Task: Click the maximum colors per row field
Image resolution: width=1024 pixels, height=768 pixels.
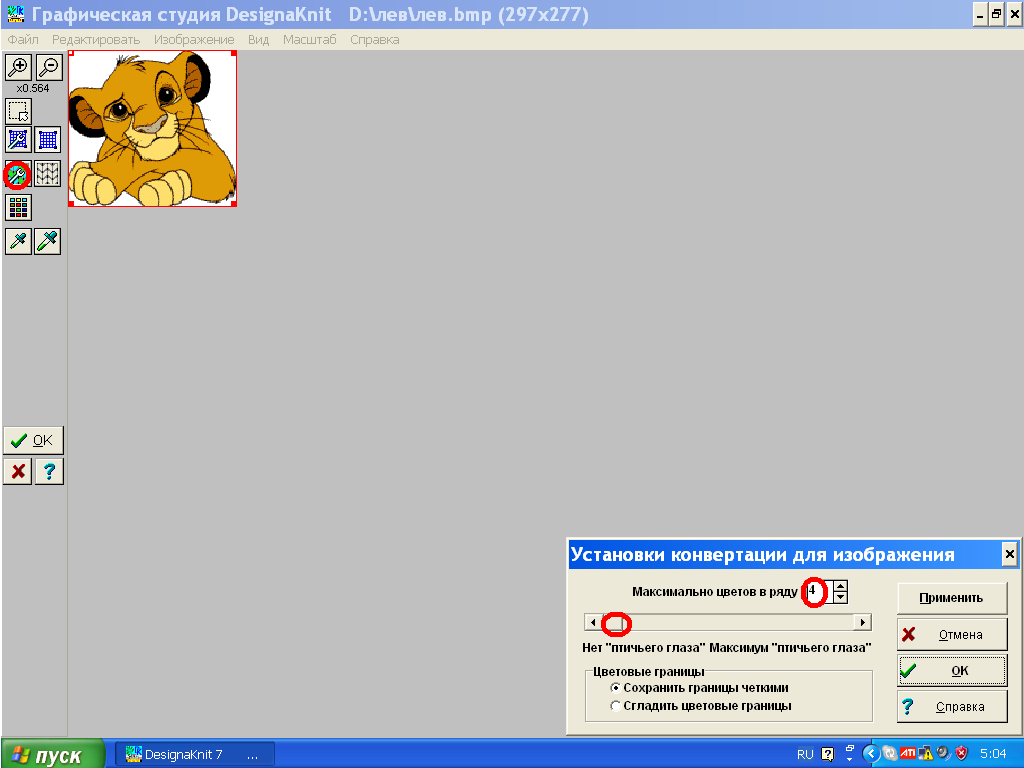Action: tap(818, 592)
